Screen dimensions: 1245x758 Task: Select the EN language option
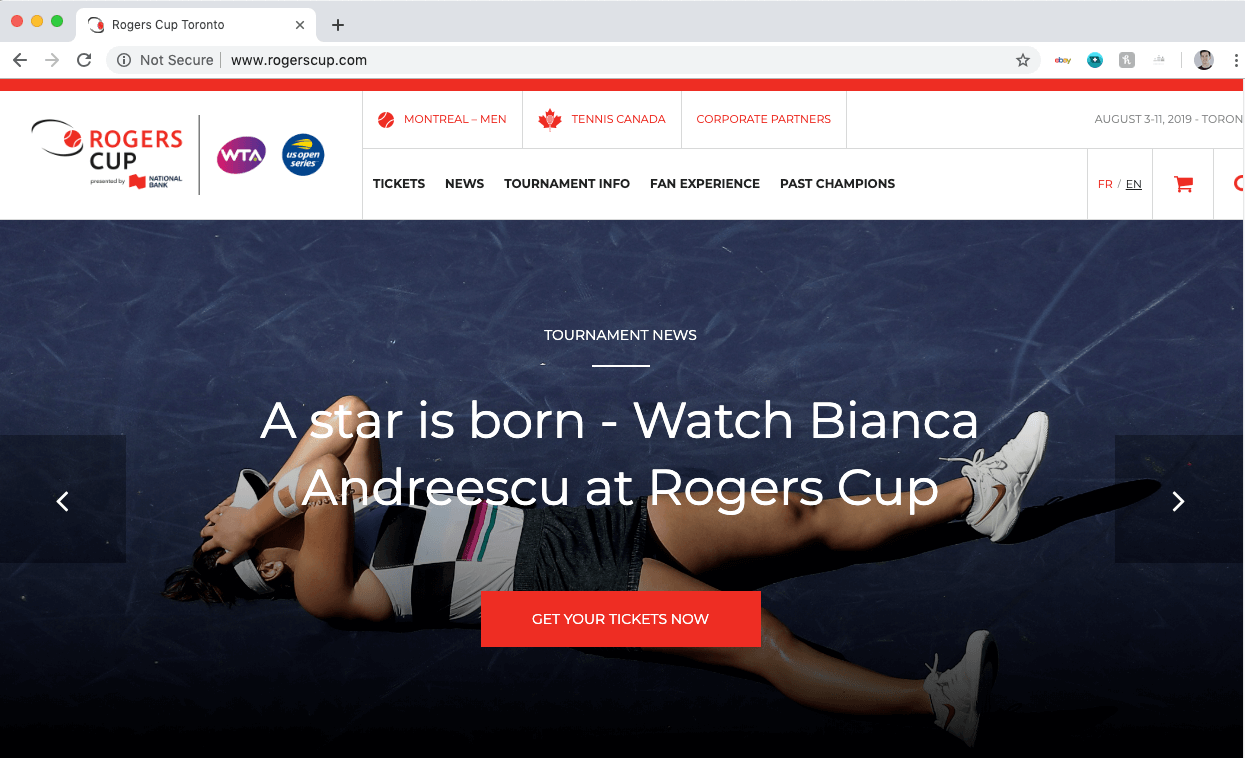1134,184
